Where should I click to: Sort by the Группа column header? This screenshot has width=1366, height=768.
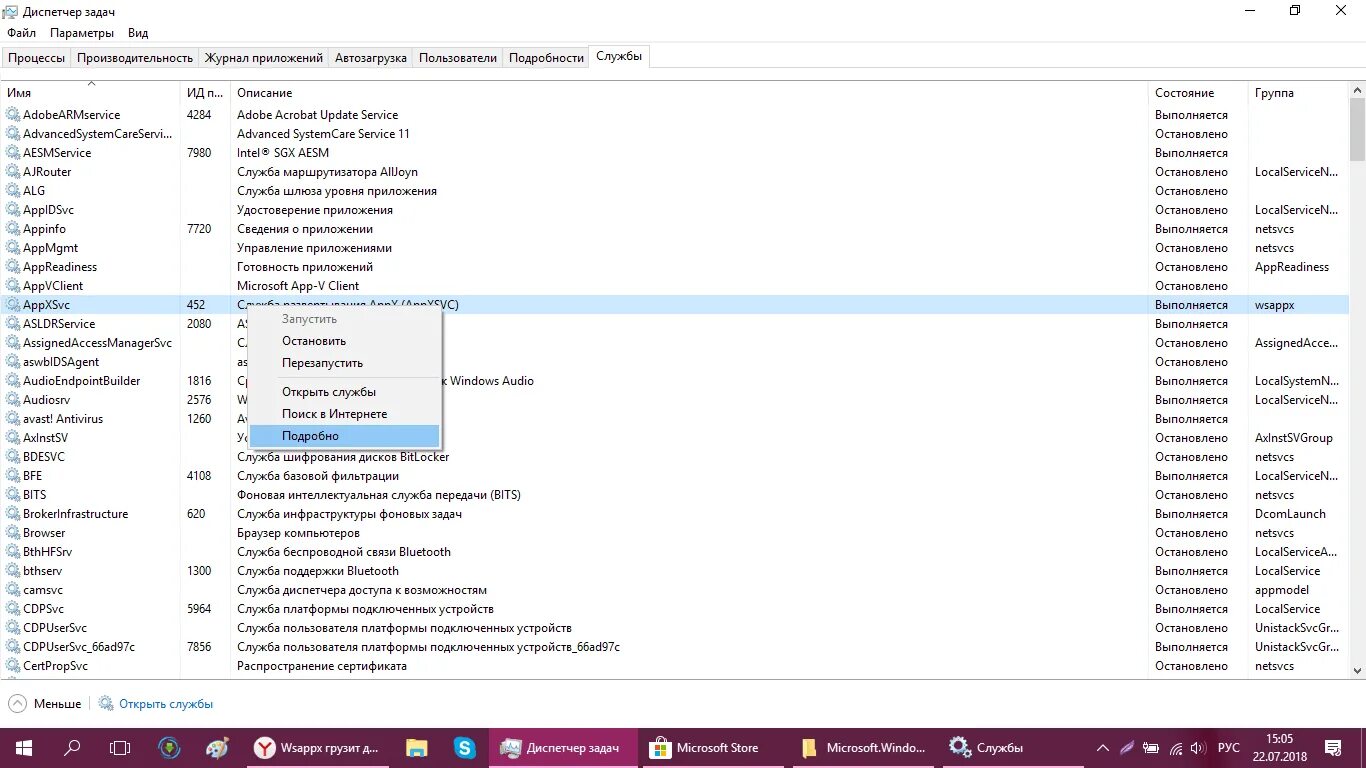(x=1298, y=93)
